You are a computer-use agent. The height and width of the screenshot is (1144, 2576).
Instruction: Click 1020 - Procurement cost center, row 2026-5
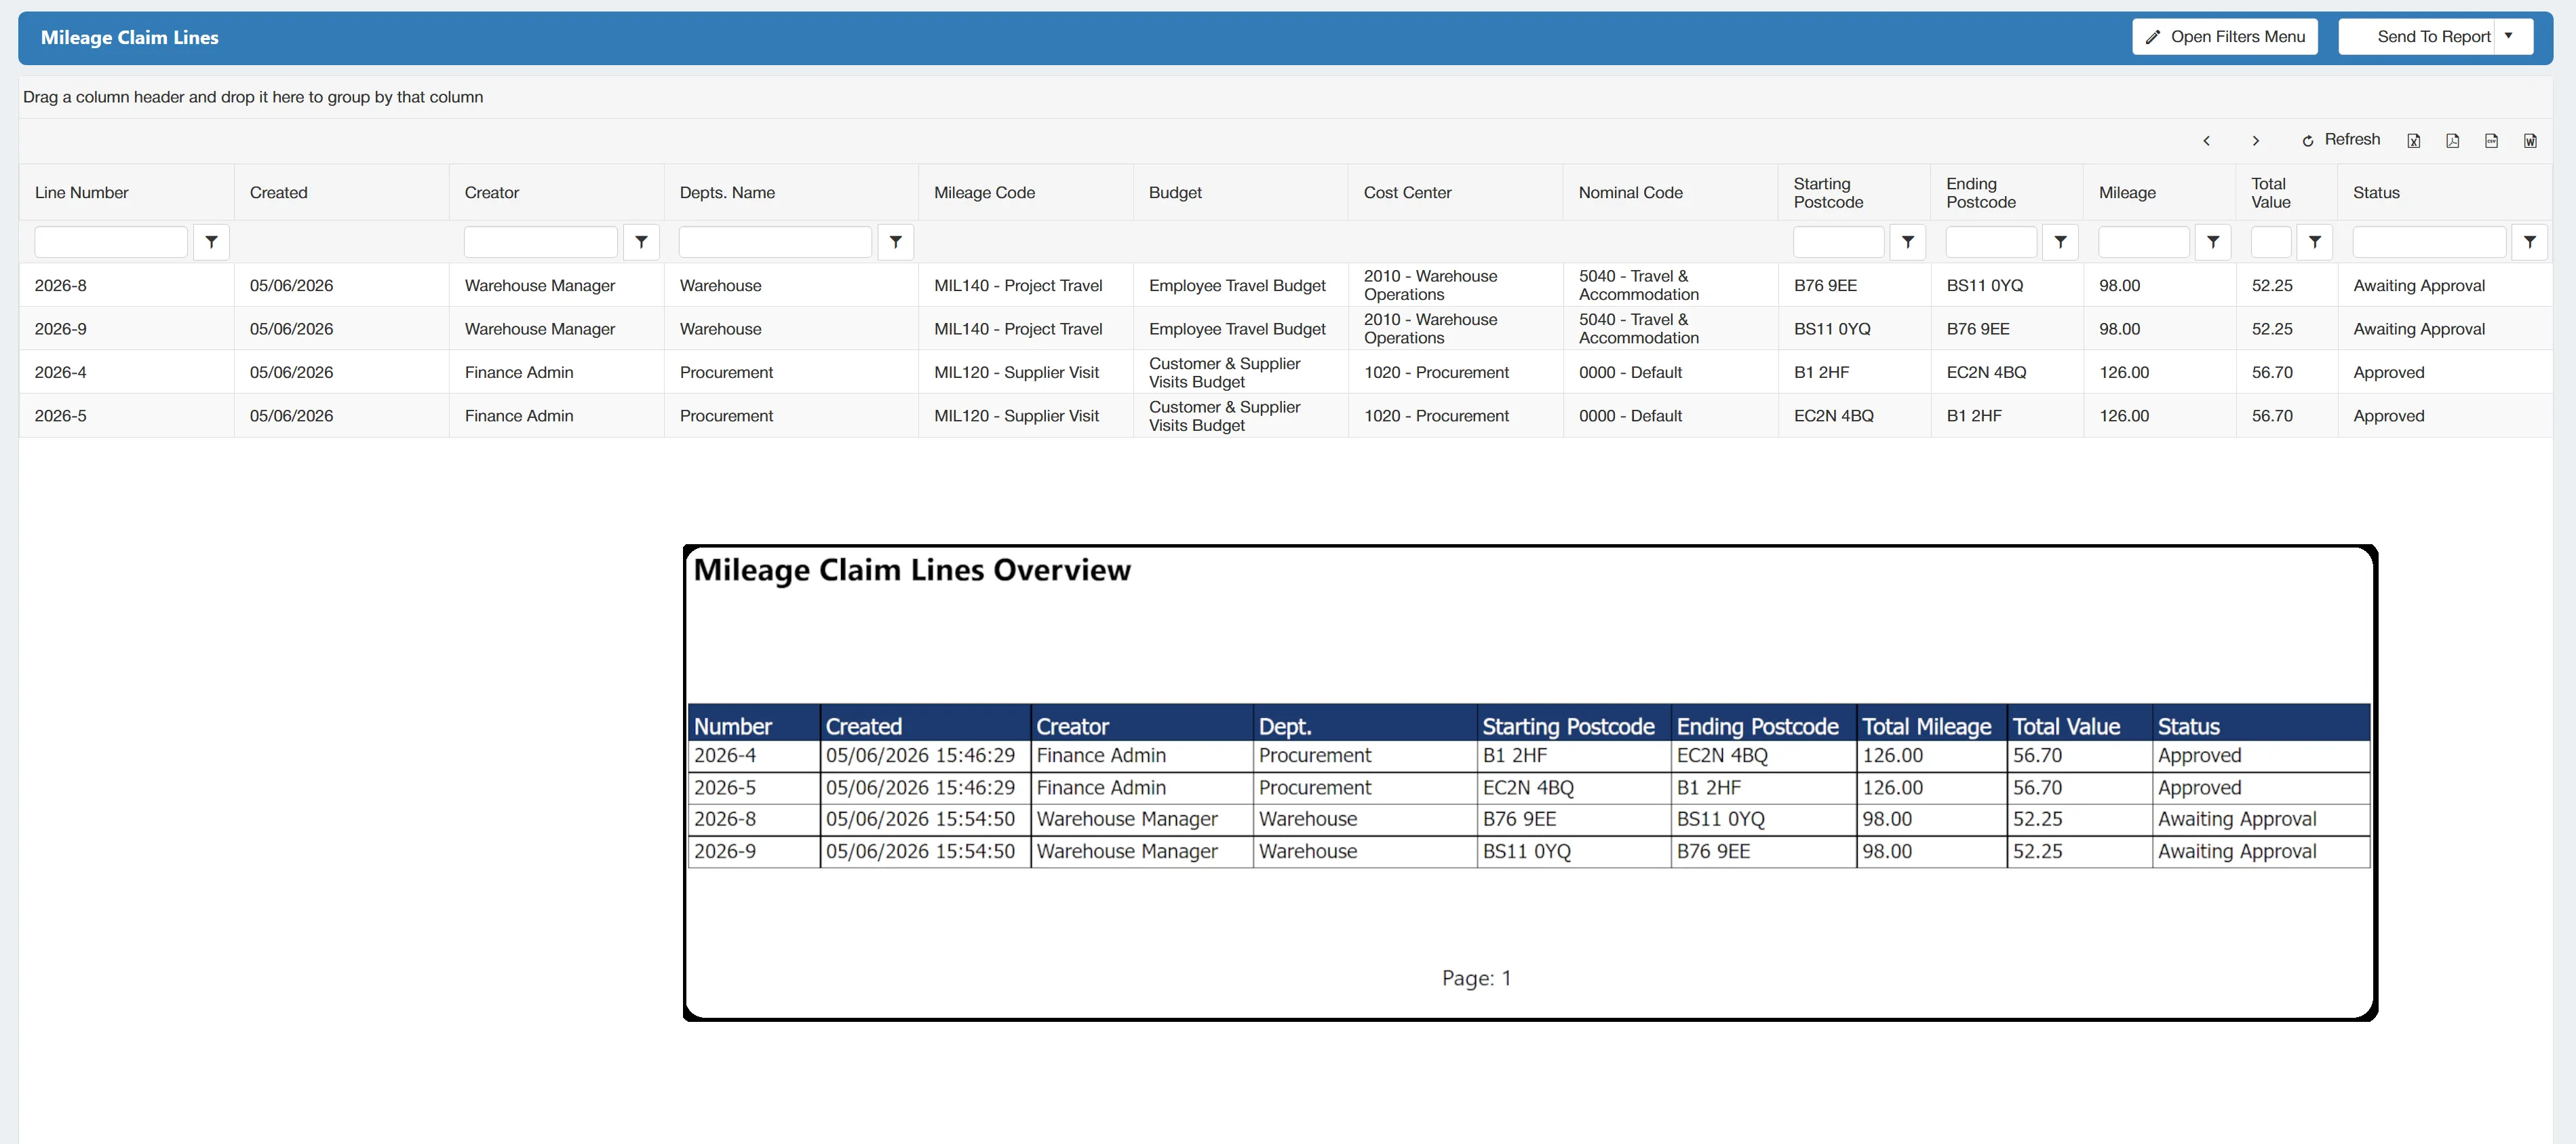pyautogui.click(x=1436, y=416)
